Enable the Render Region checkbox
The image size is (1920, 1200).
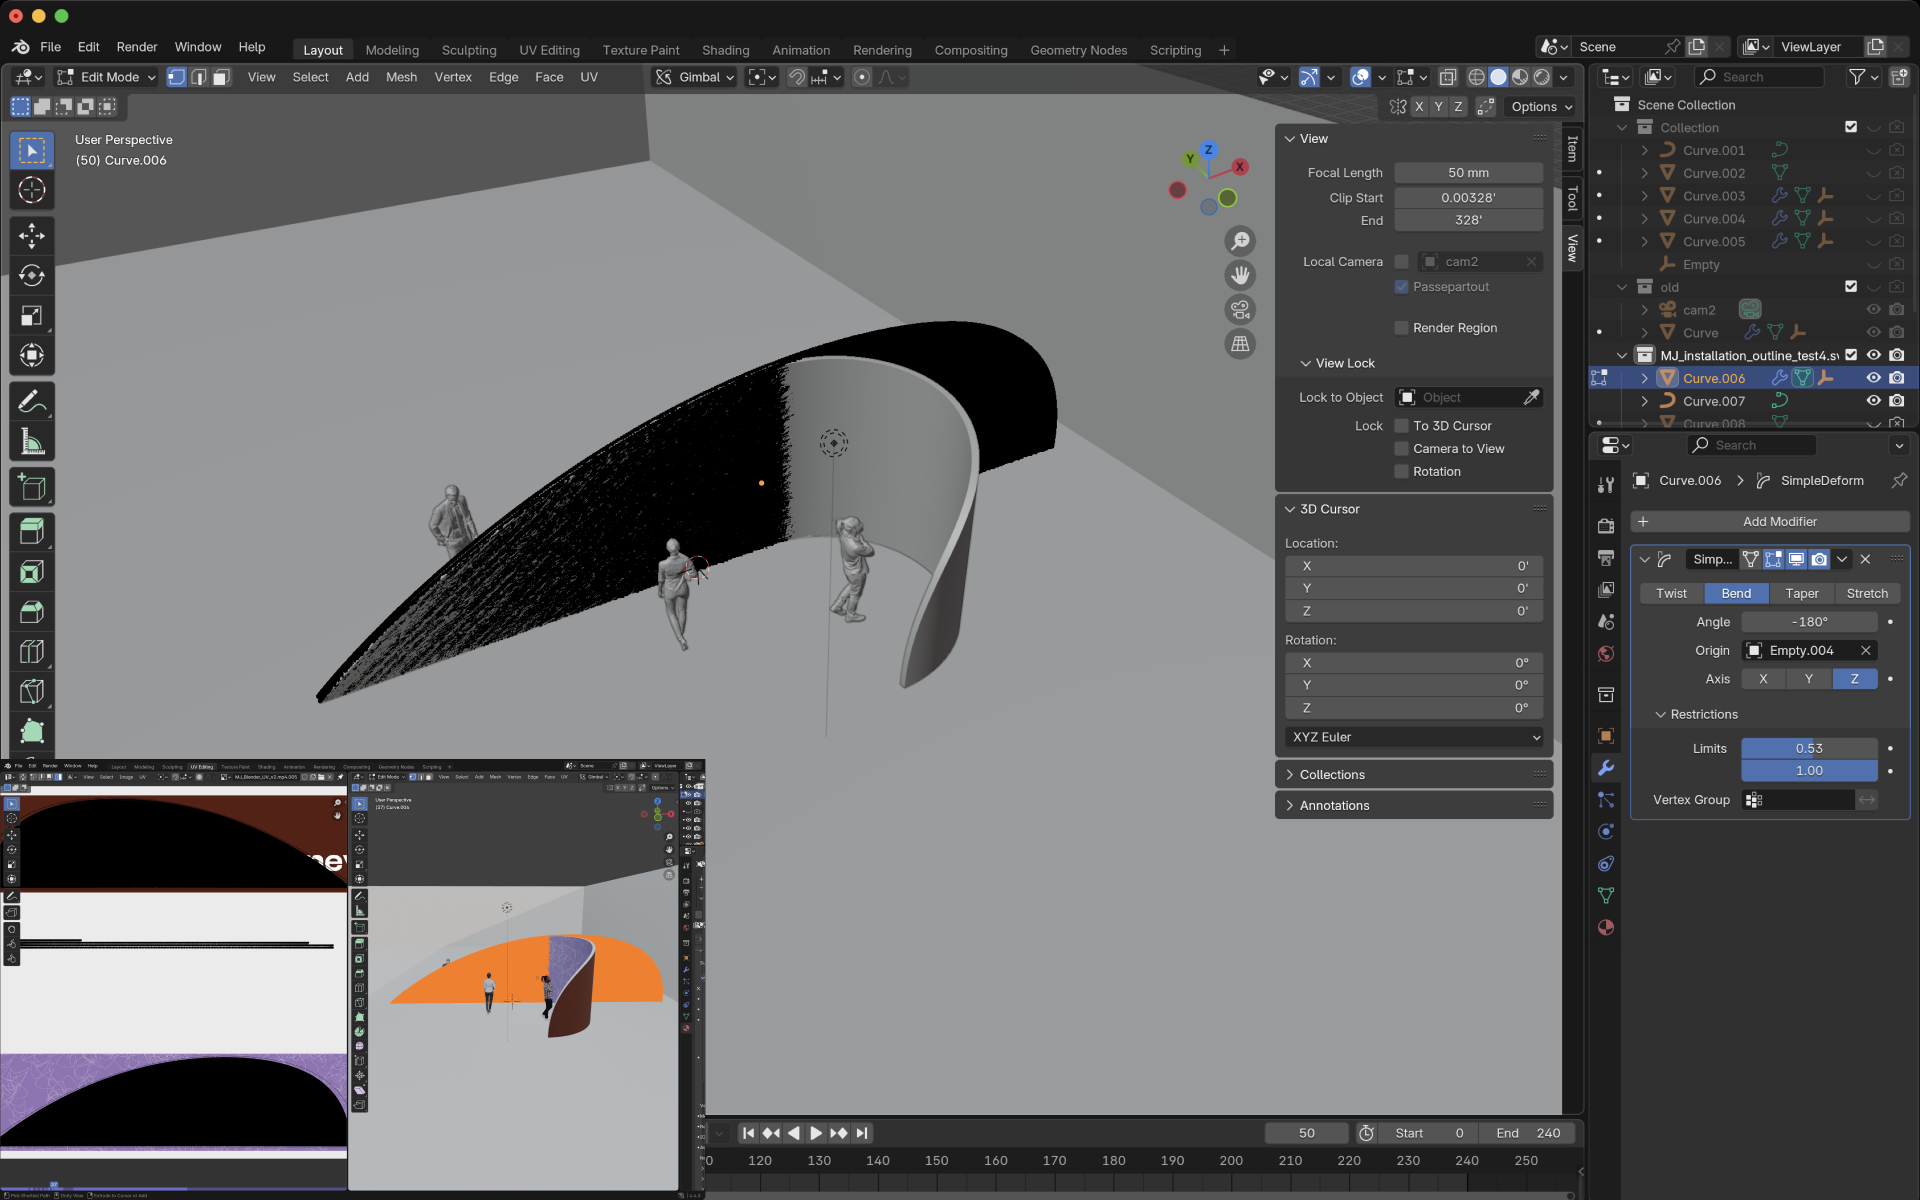tap(1402, 328)
